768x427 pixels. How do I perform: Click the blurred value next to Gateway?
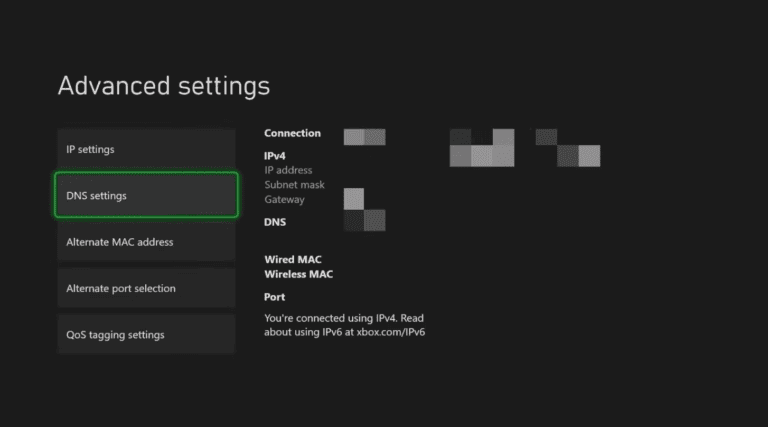click(354, 198)
